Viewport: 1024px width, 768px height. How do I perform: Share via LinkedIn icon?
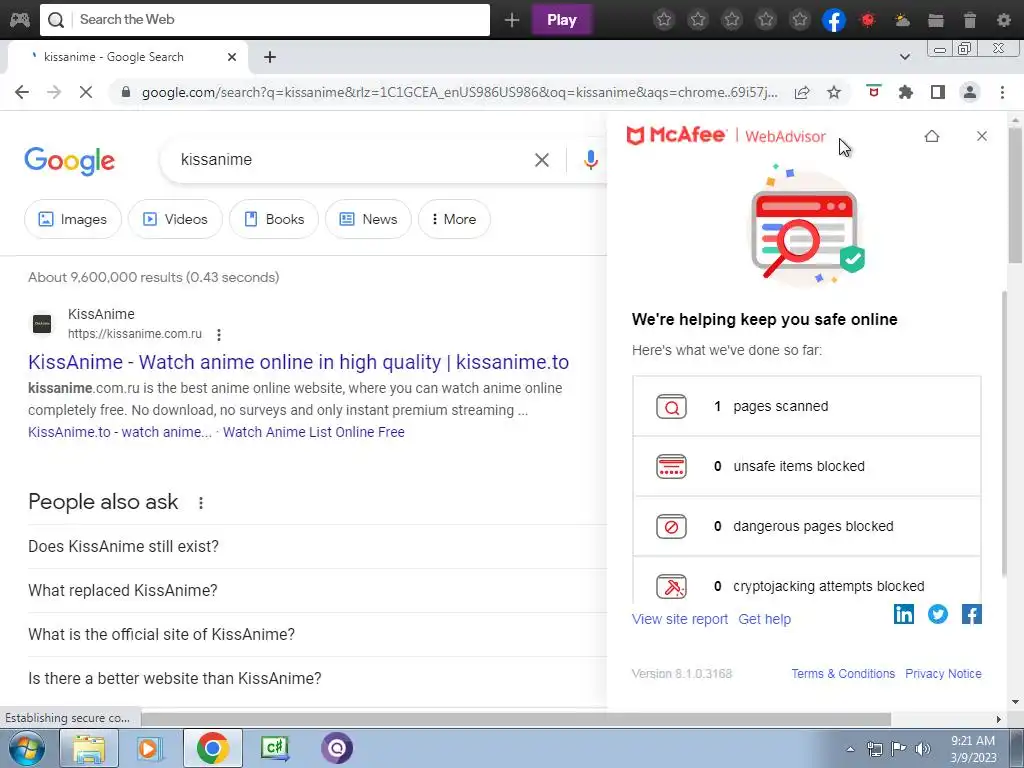pyautogui.click(x=904, y=614)
